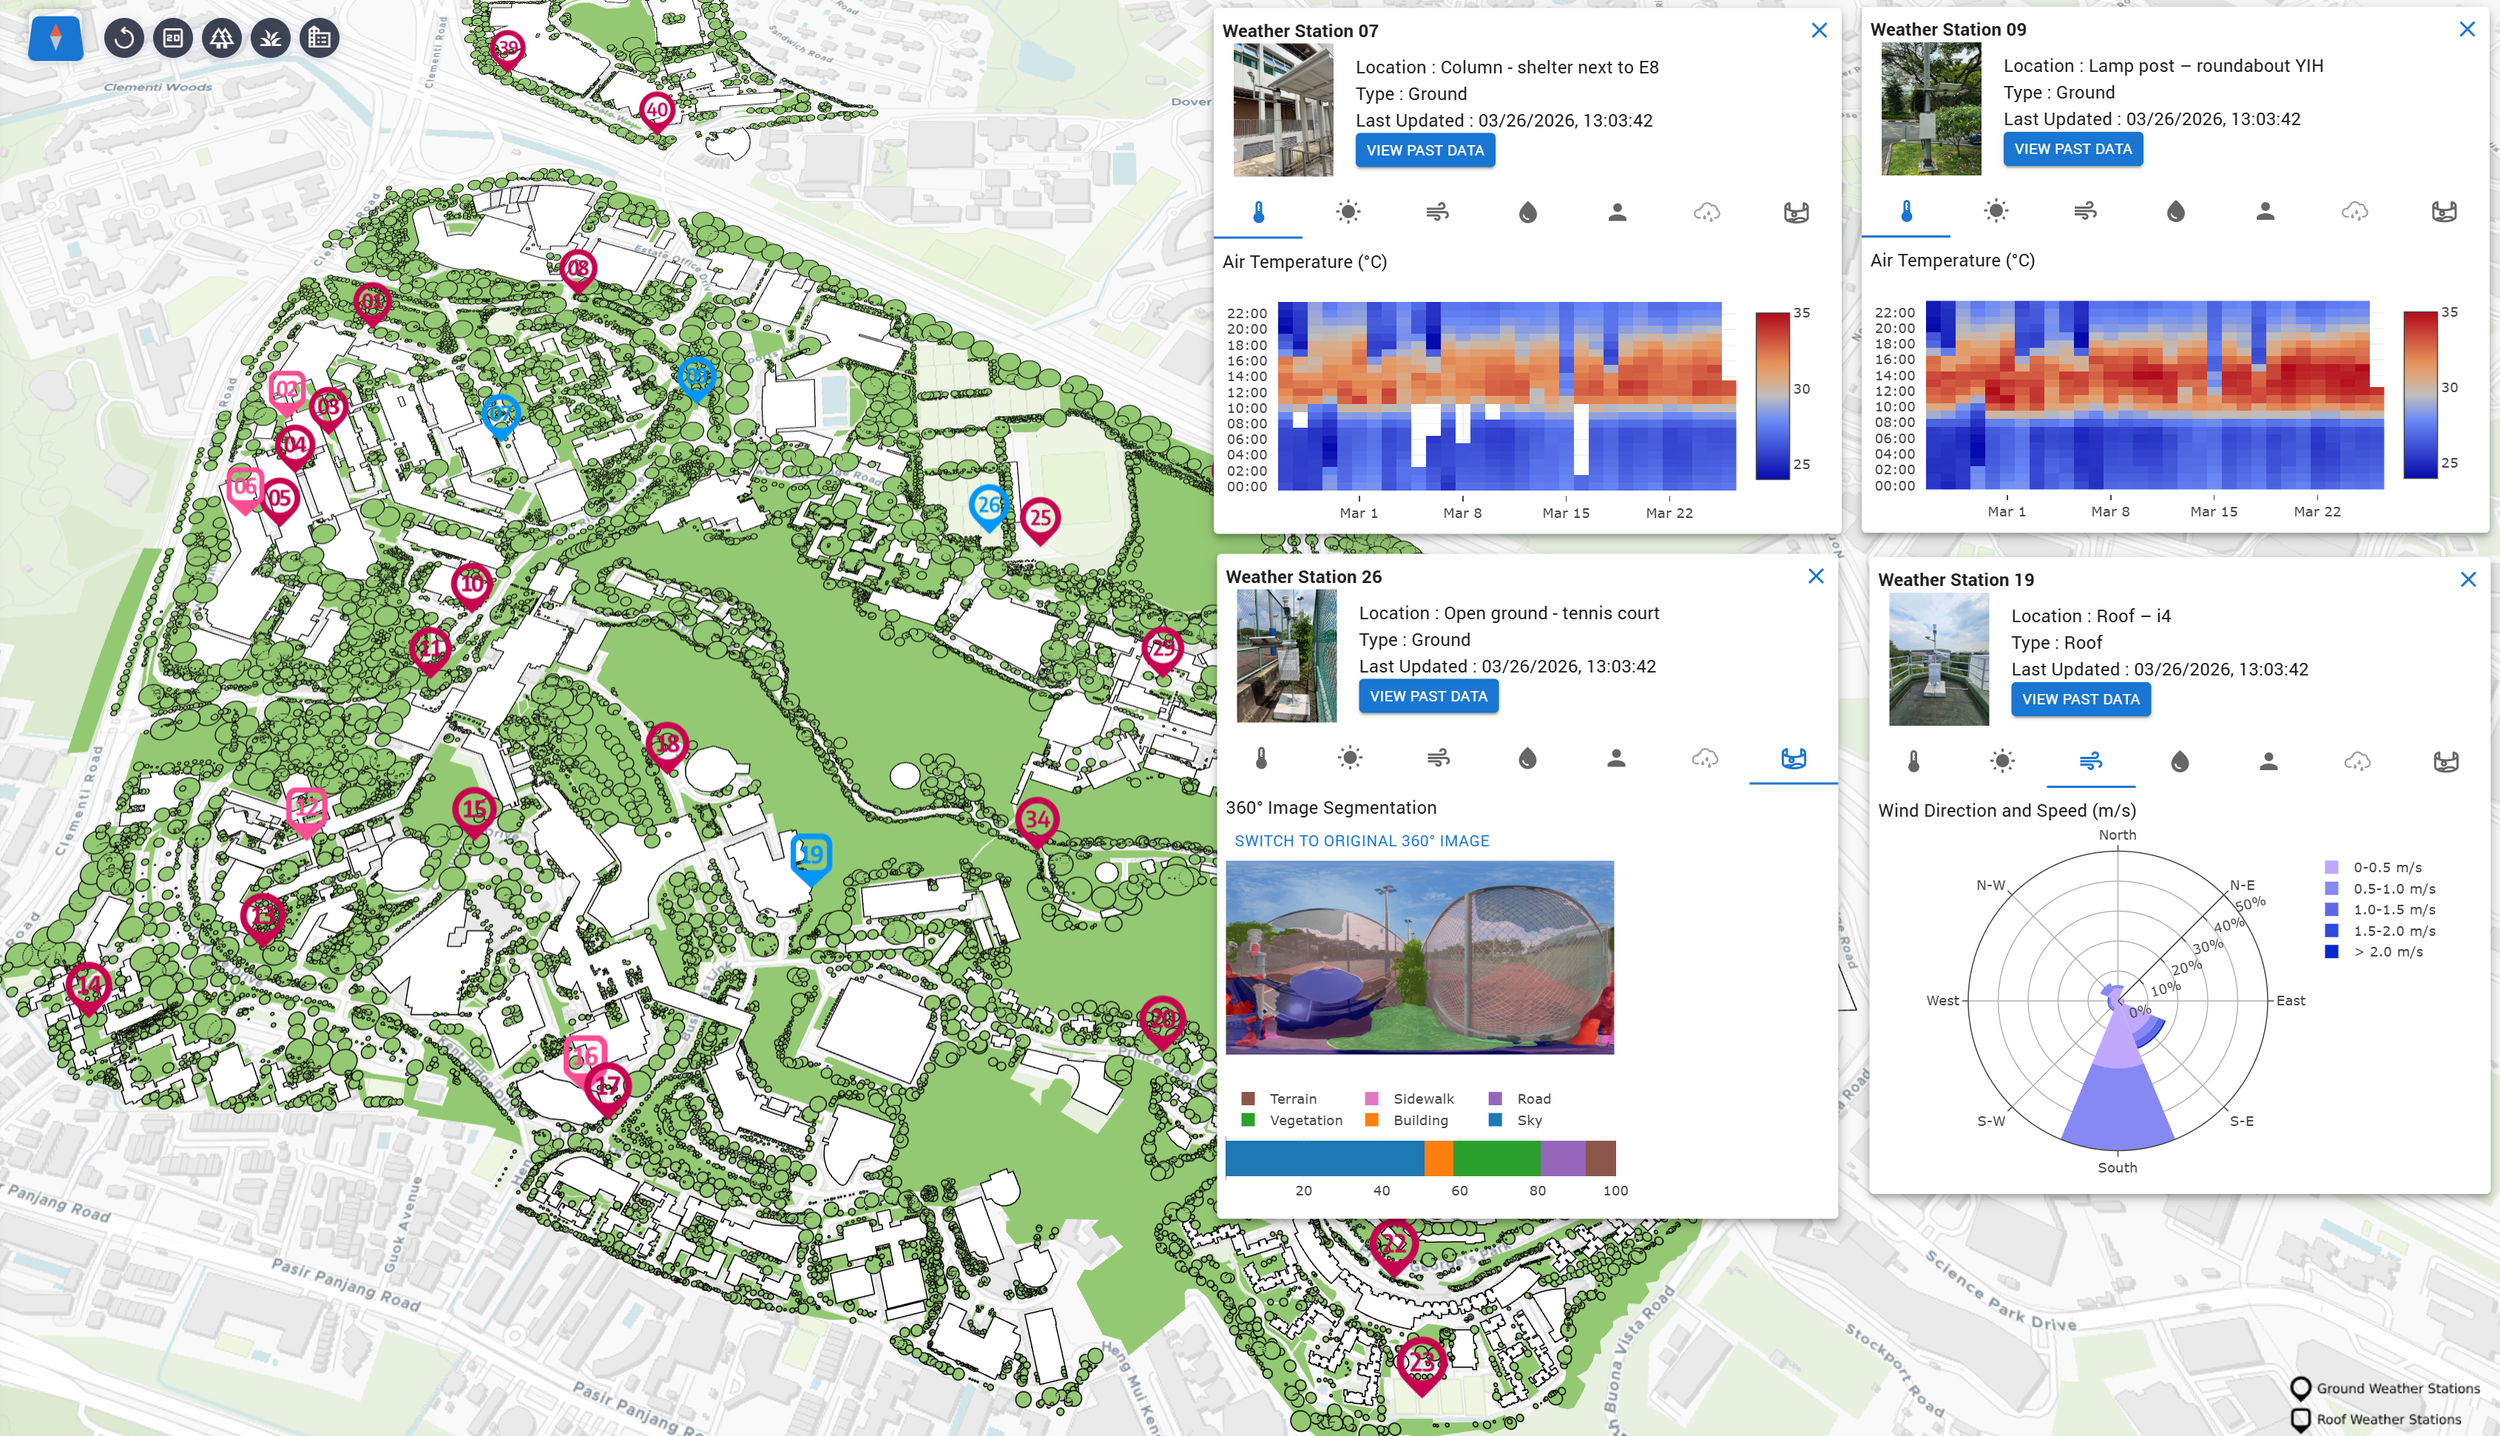Screen dimensions: 2500x1436
Task: Click VIEW PAST DATA for Station 26
Action: (1428, 696)
